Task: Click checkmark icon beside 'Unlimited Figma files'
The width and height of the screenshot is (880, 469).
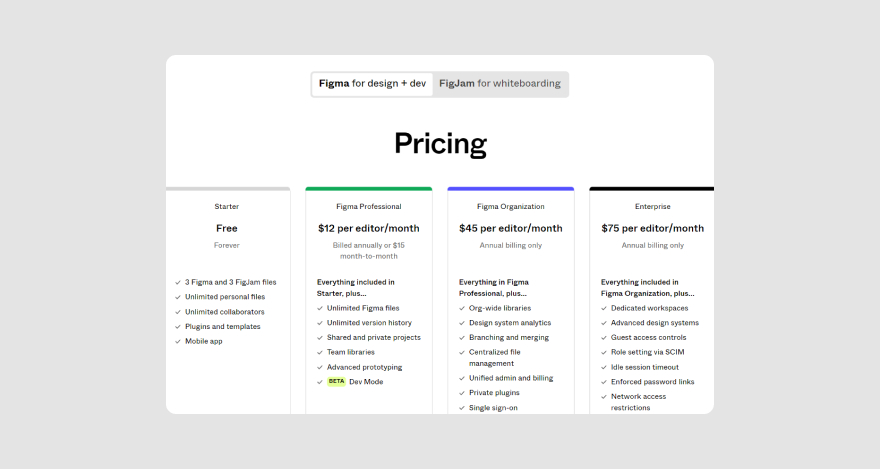Action: 320,308
